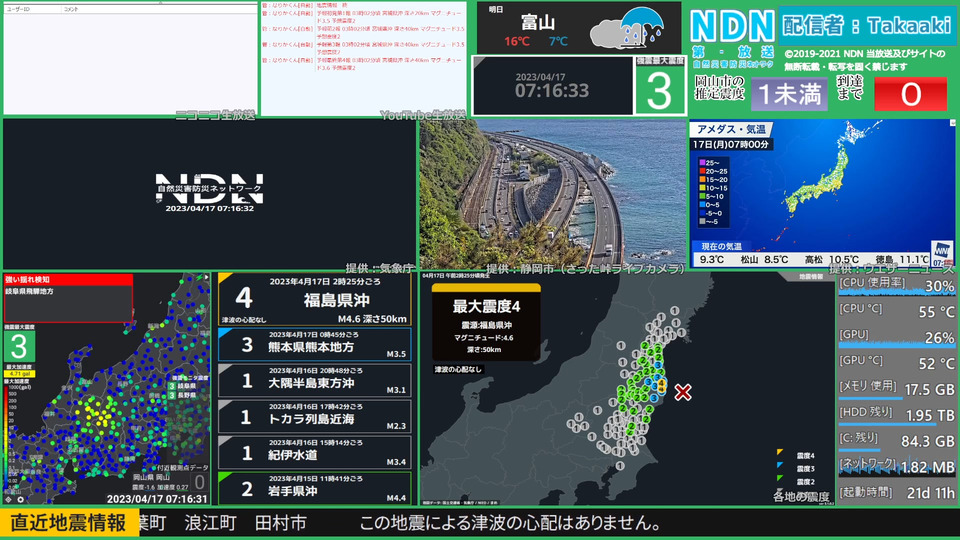Click the 岐阜県飛騨地方 alert text
960x540 pixels.
pyautogui.click(x=29, y=291)
